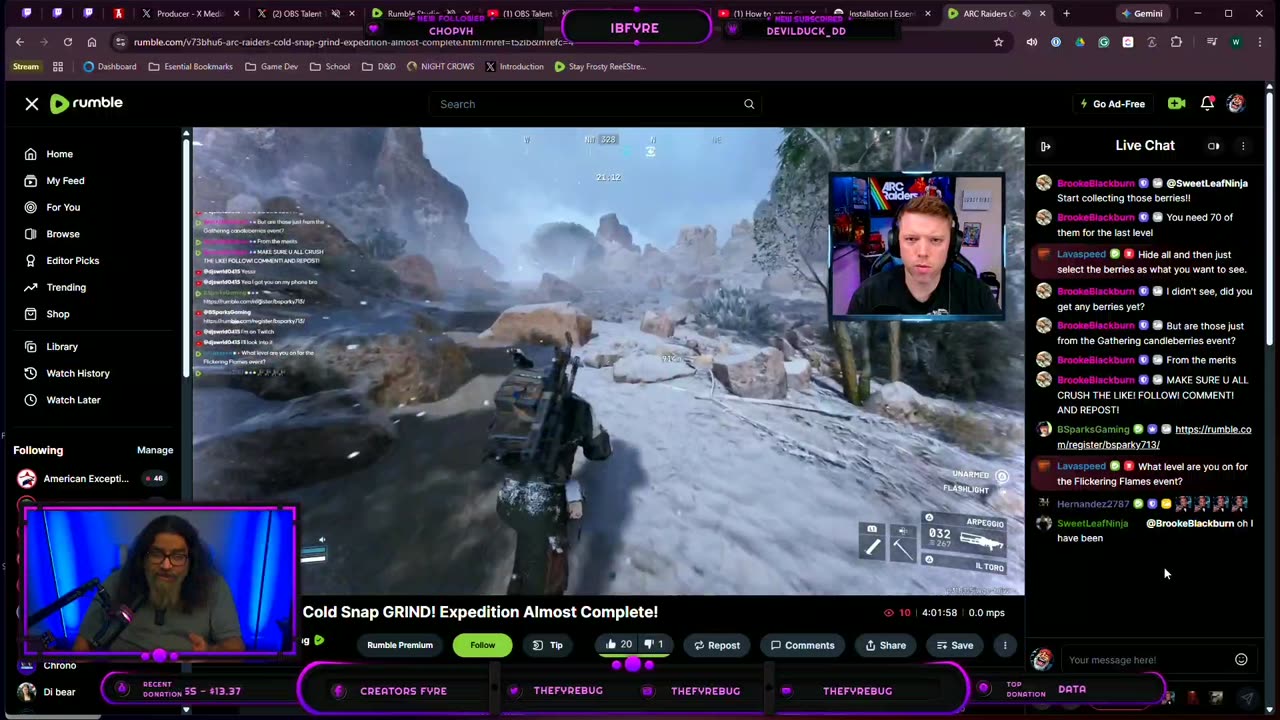Open Watch History in sidebar
The height and width of the screenshot is (720, 1280).
click(78, 373)
